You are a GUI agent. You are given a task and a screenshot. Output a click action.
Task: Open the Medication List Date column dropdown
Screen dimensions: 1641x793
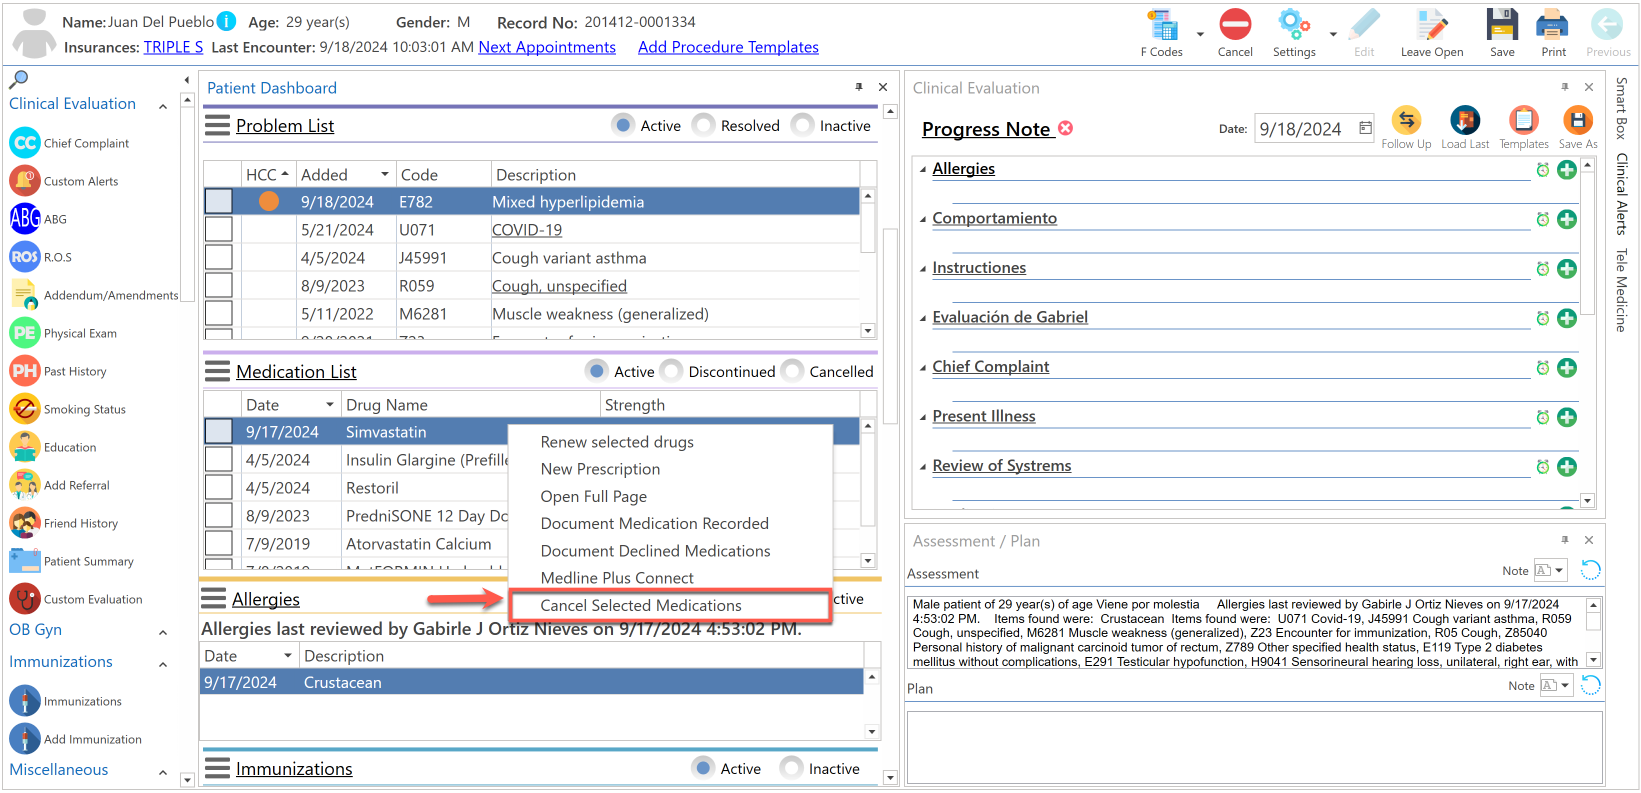click(330, 405)
